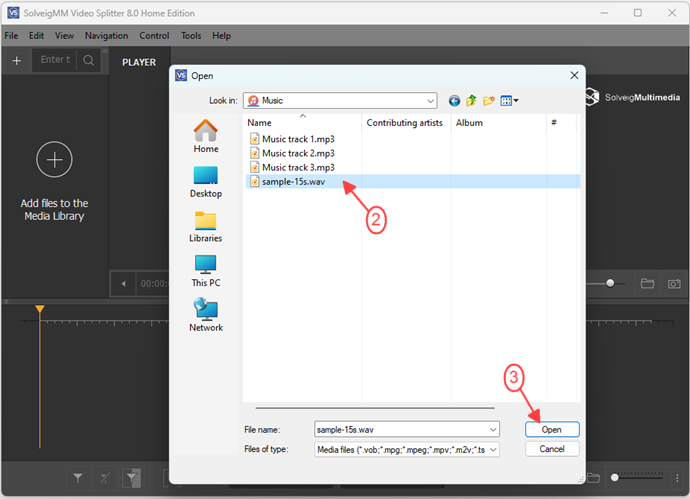This screenshot has height=499, width=690.
Task: Click the previous frame arrow in the player
Action: tap(124, 284)
